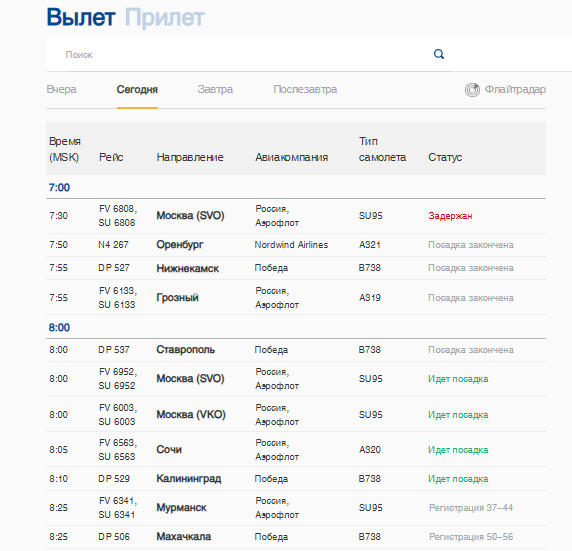Click the search magnifier icon
572x551 pixels.
coord(438,54)
